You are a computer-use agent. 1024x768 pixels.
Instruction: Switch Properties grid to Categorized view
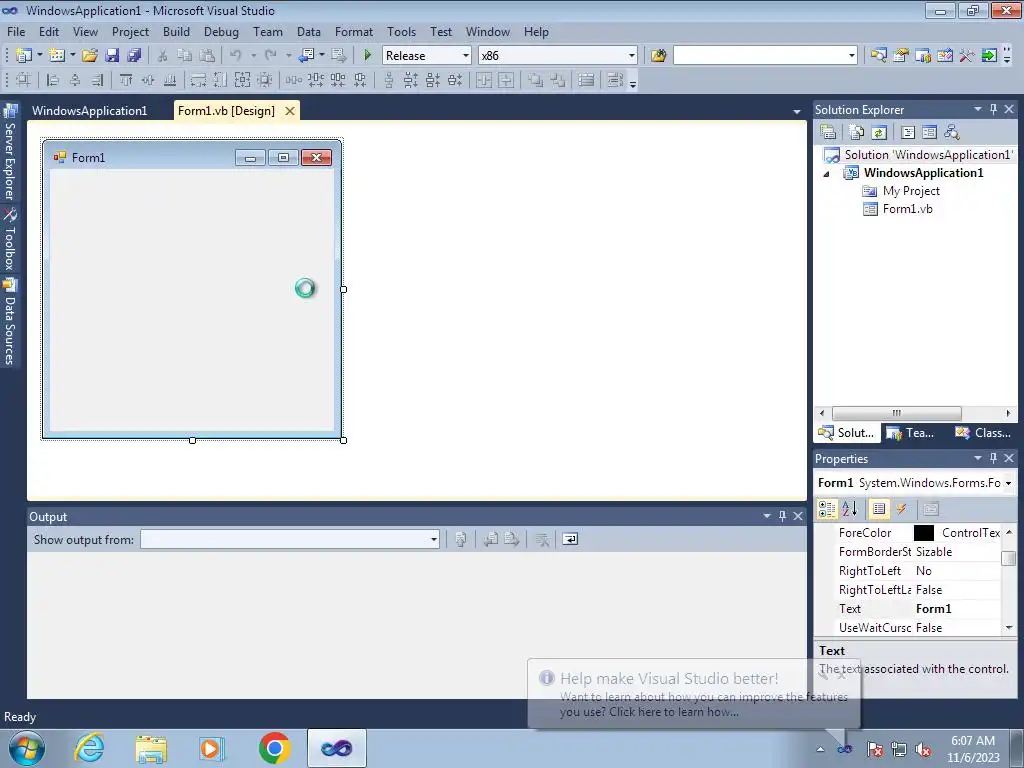coord(827,509)
